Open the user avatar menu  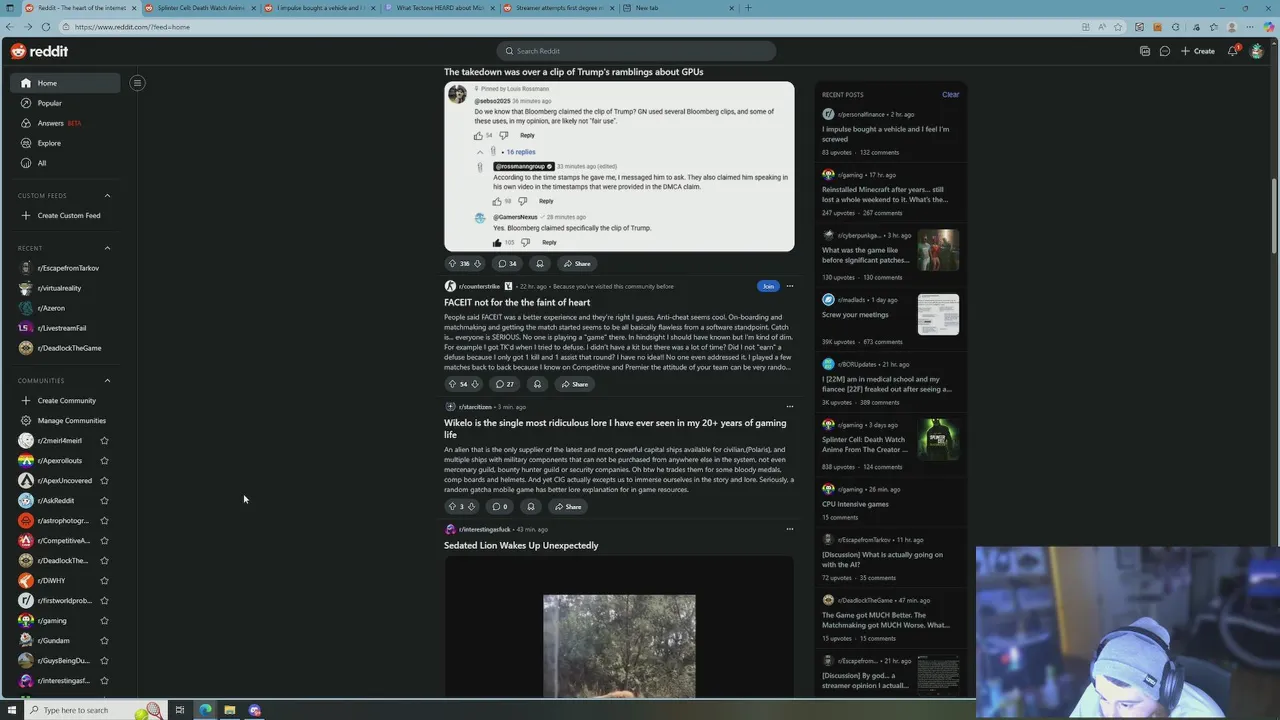click(1257, 51)
